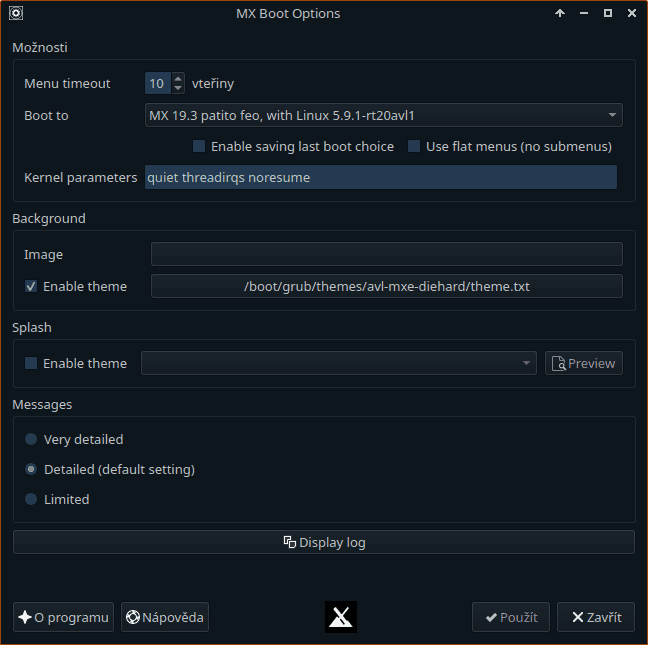The image size is (648, 645).
Task: Click the MX Linux logo at the bottom
Action: pyautogui.click(x=341, y=617)
